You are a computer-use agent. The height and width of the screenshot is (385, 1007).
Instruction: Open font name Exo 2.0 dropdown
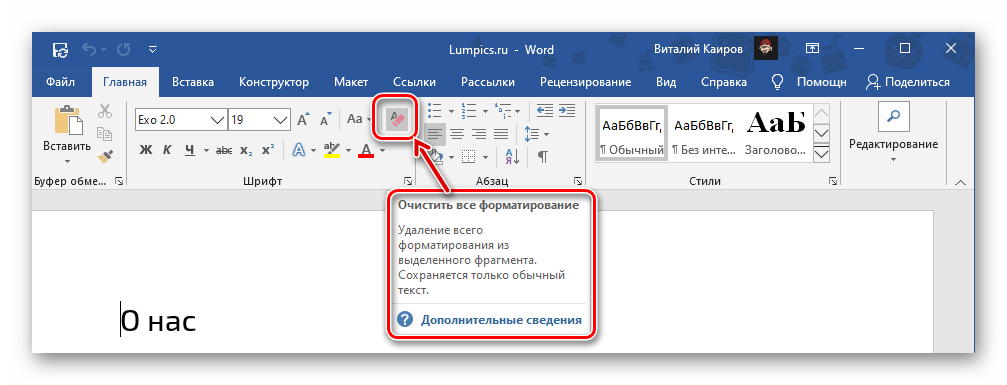click(x=218, y=120)
